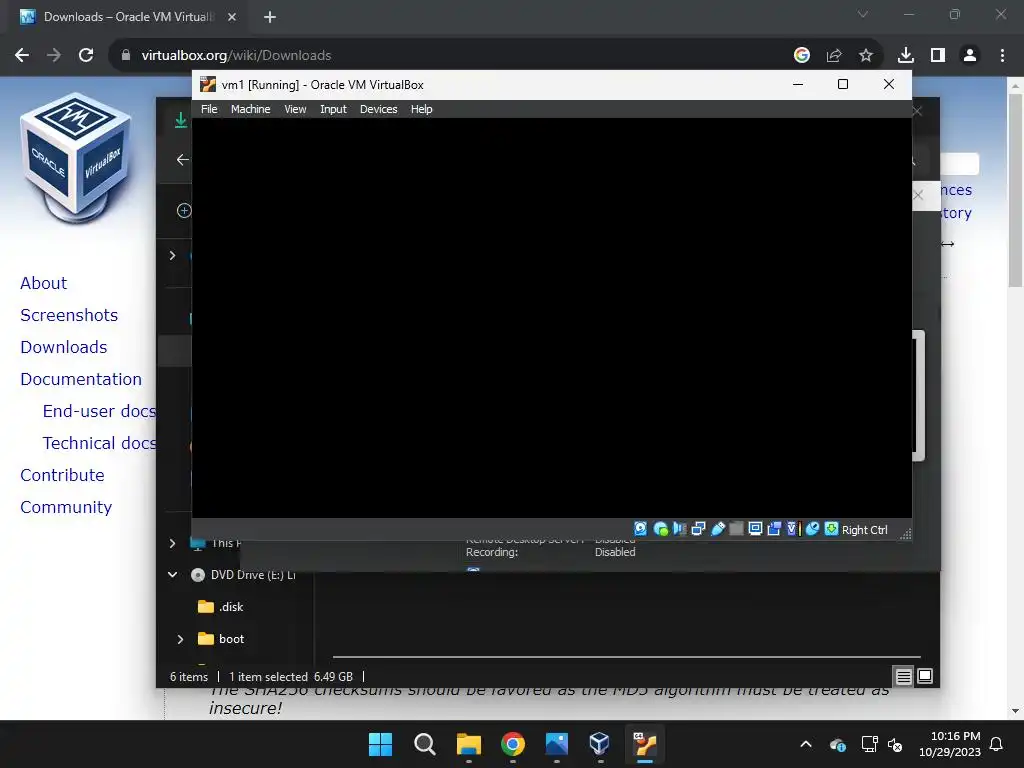Open the Chrome three-dot menu
The width and height of the screenshot is (1024, 768).
point(1002,56)
